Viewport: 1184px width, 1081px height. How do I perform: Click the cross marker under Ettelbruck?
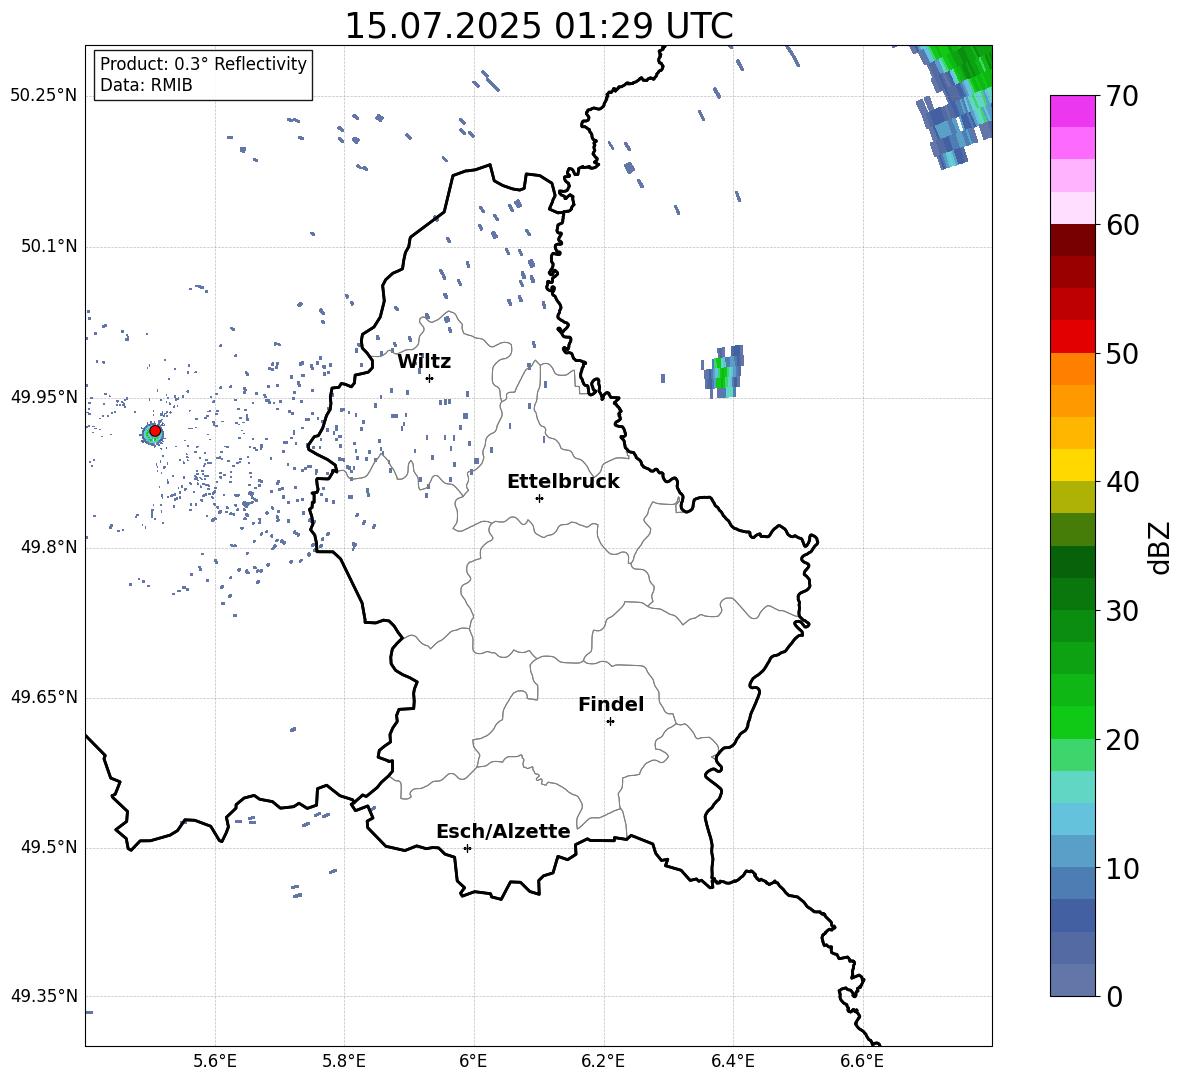(539, 498)
